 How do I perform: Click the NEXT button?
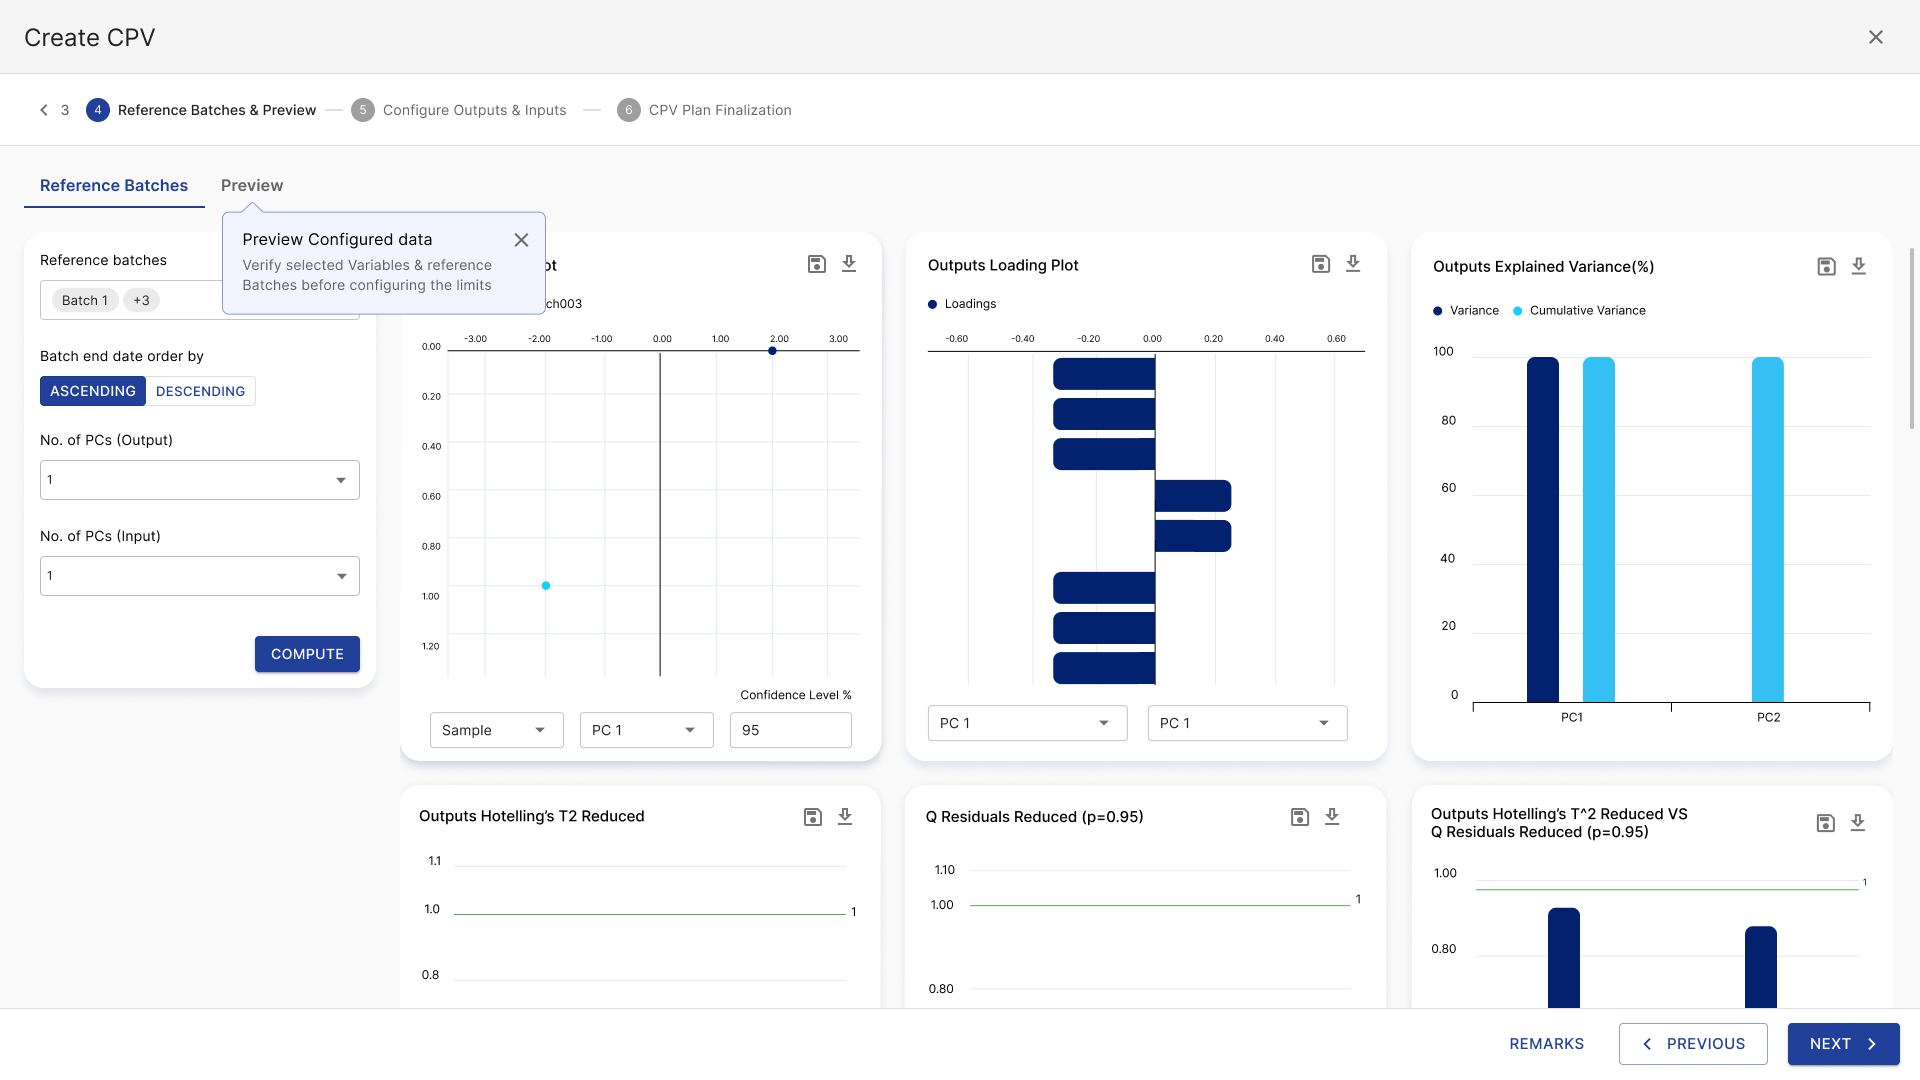click(x=1844, y=1044)
